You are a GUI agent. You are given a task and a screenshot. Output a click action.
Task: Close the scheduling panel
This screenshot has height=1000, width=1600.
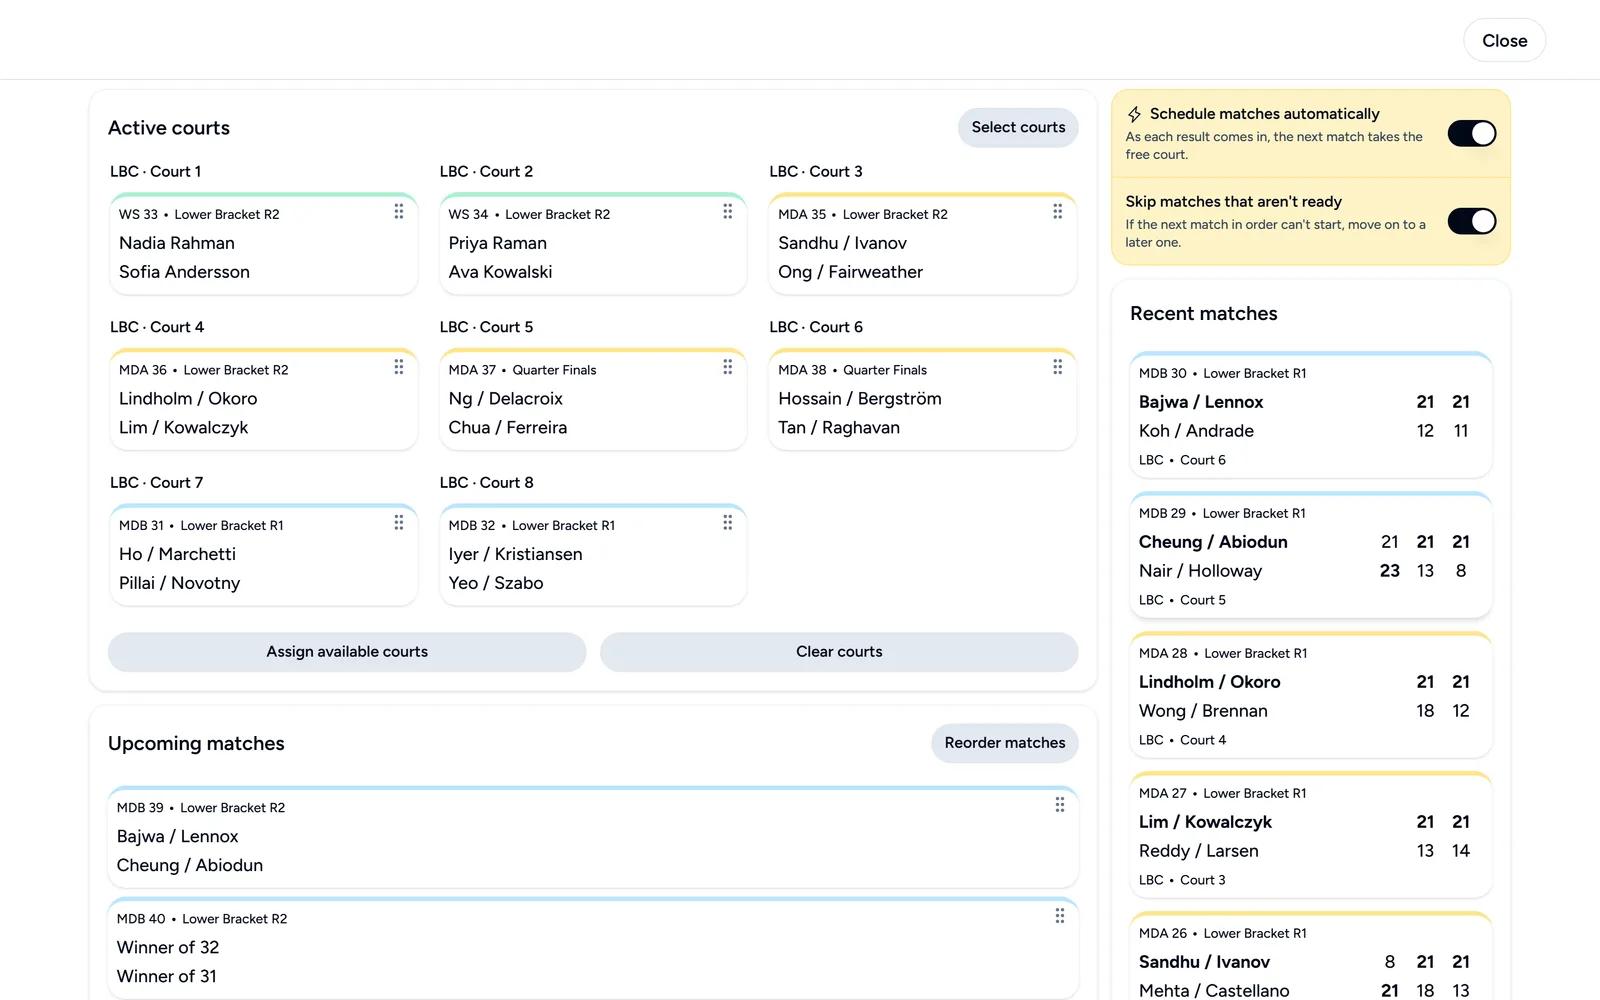click(x=1504, y=41)
